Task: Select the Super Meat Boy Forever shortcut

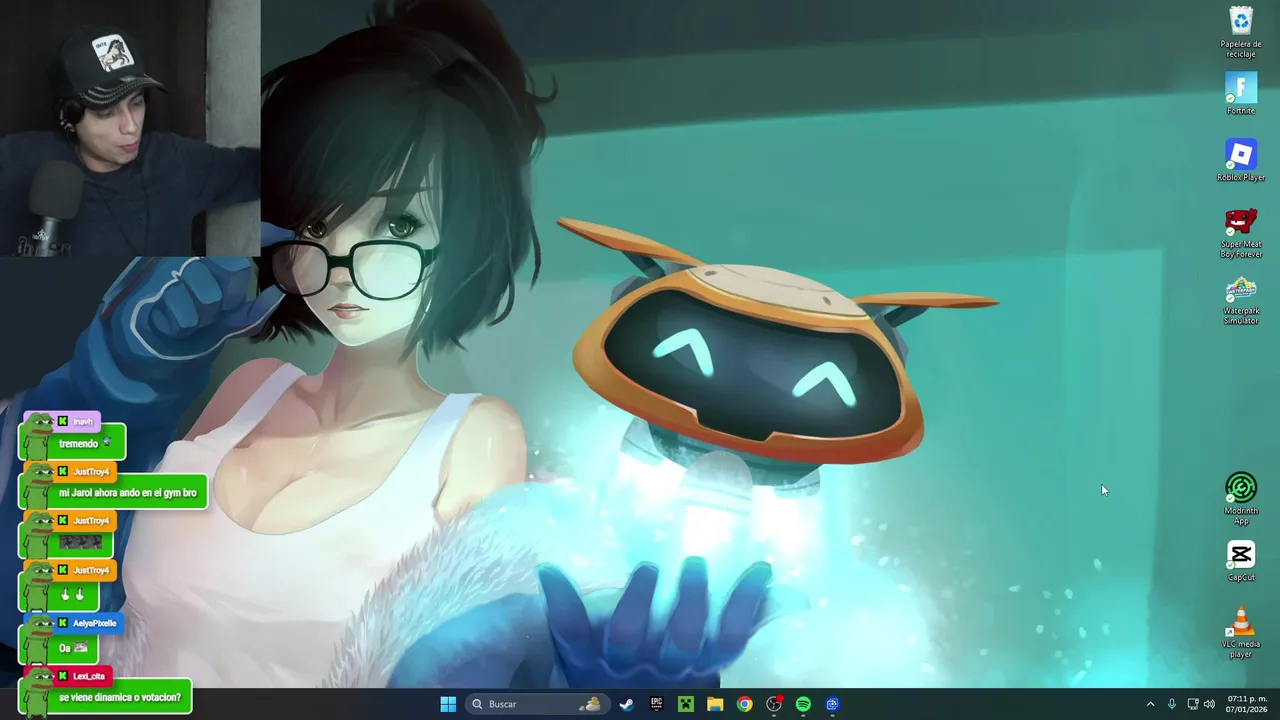Action: click(x=1241, y=232)
